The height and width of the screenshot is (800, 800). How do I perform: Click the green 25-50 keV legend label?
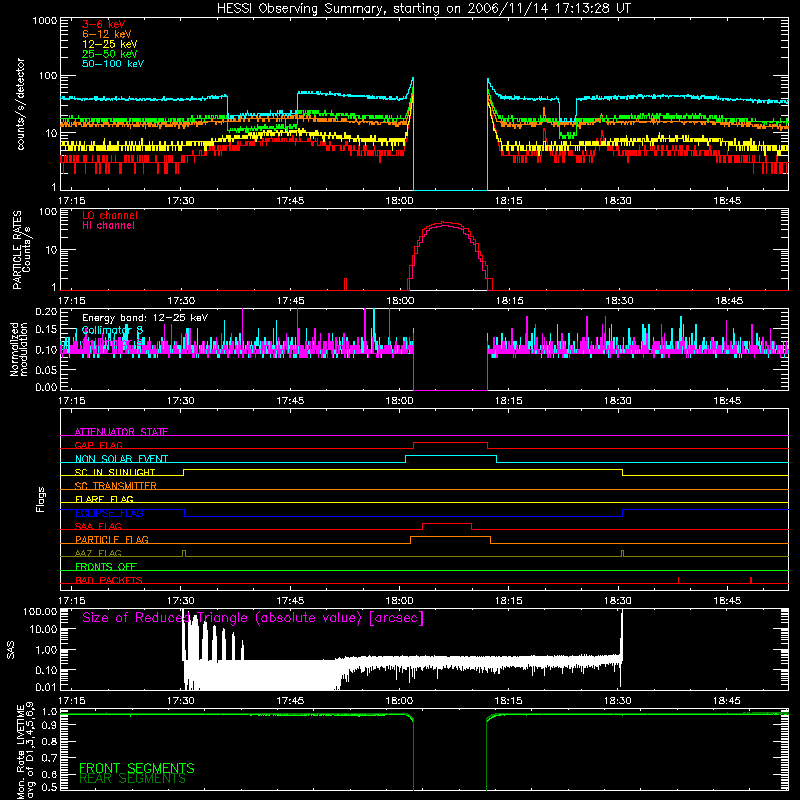(110, 54)
